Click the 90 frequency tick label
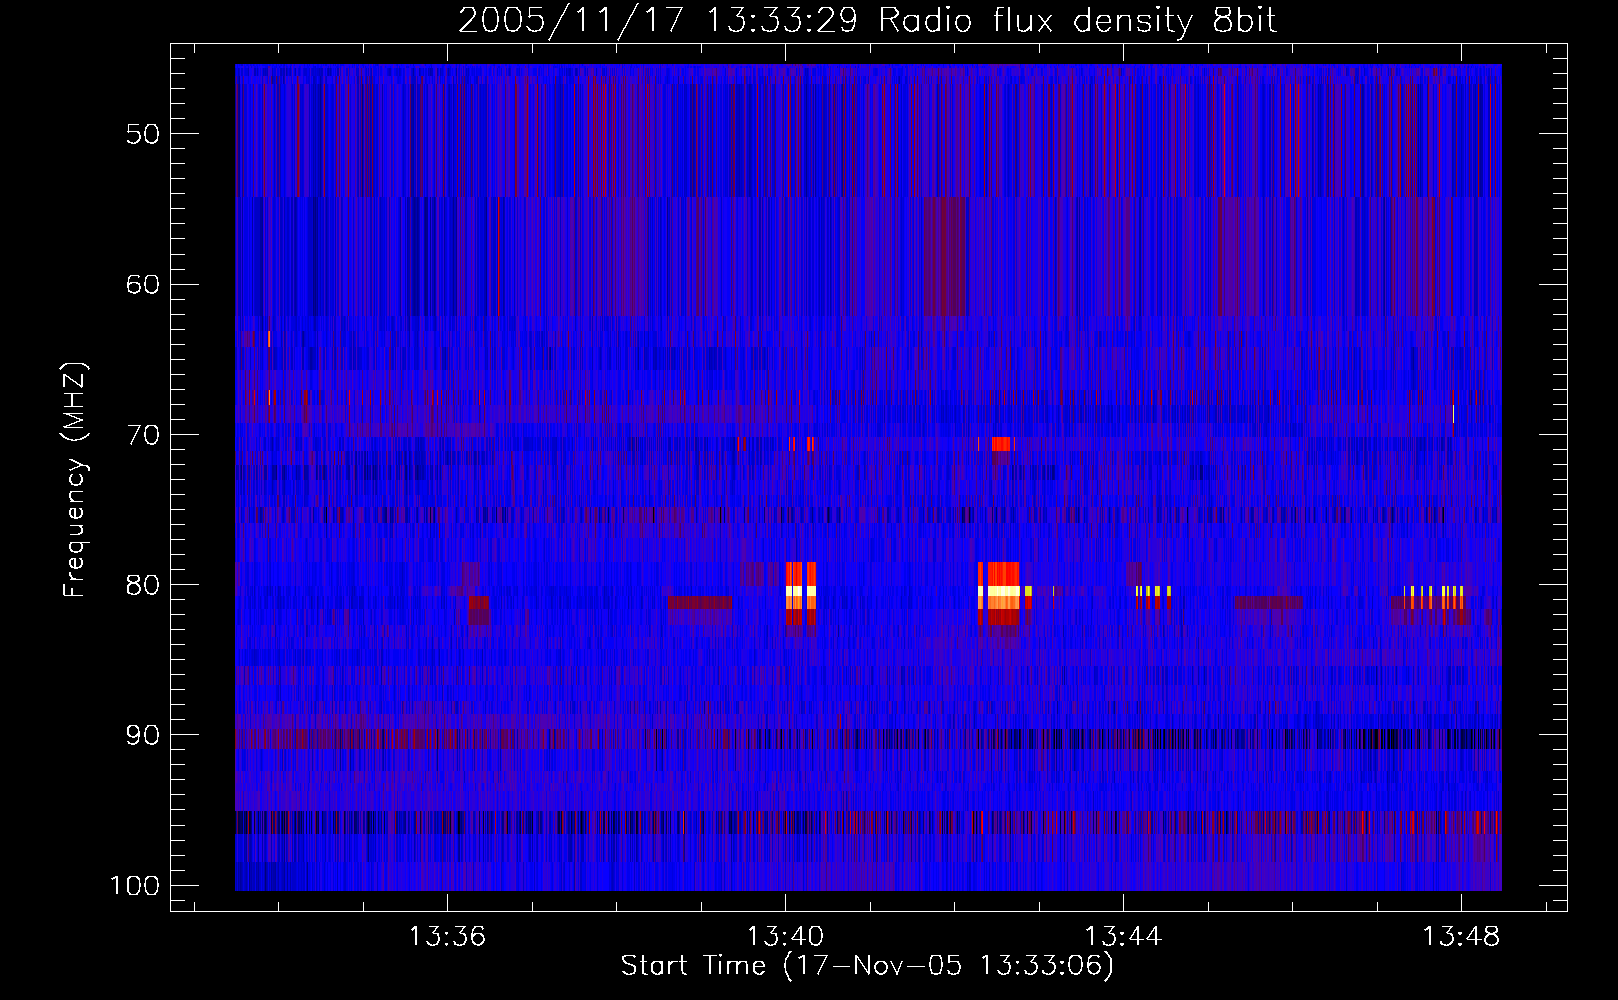Screen dimensions: 1618x1000 (x=142, y=736)
